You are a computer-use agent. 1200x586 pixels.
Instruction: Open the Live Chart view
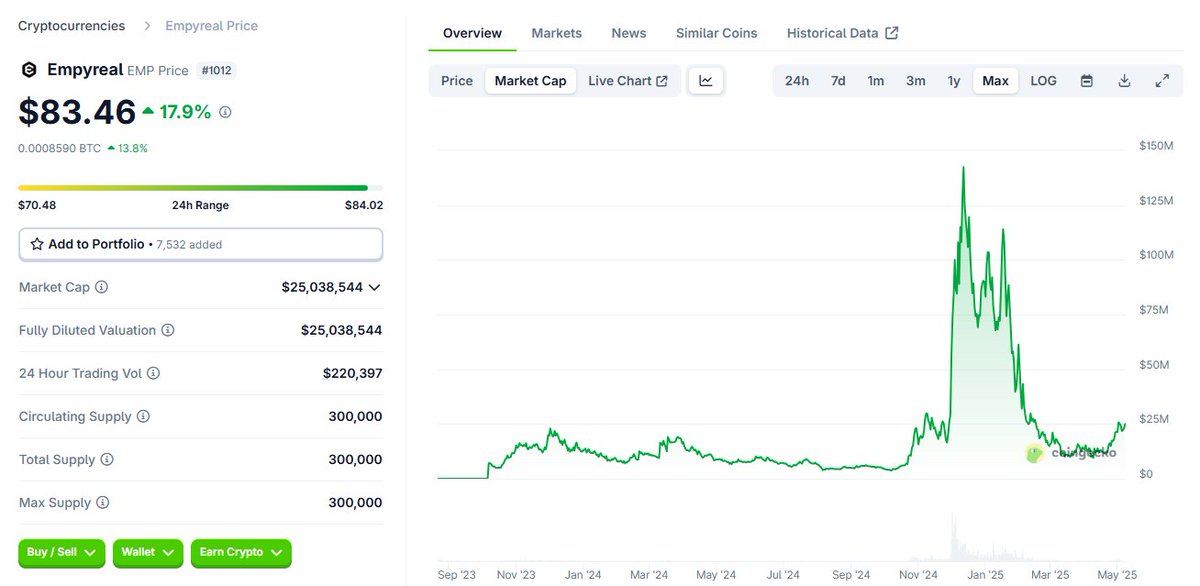click(628, 81)
